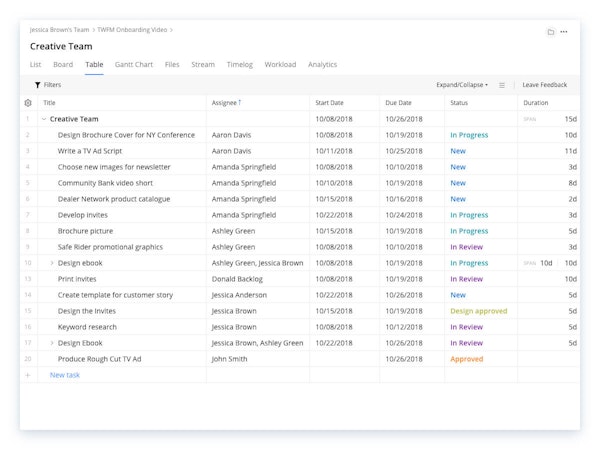Change Approved status of Produce Rough Cut TV Ad
The height and width of the screenshot is (450, 600).
click(x=467, y=359)
